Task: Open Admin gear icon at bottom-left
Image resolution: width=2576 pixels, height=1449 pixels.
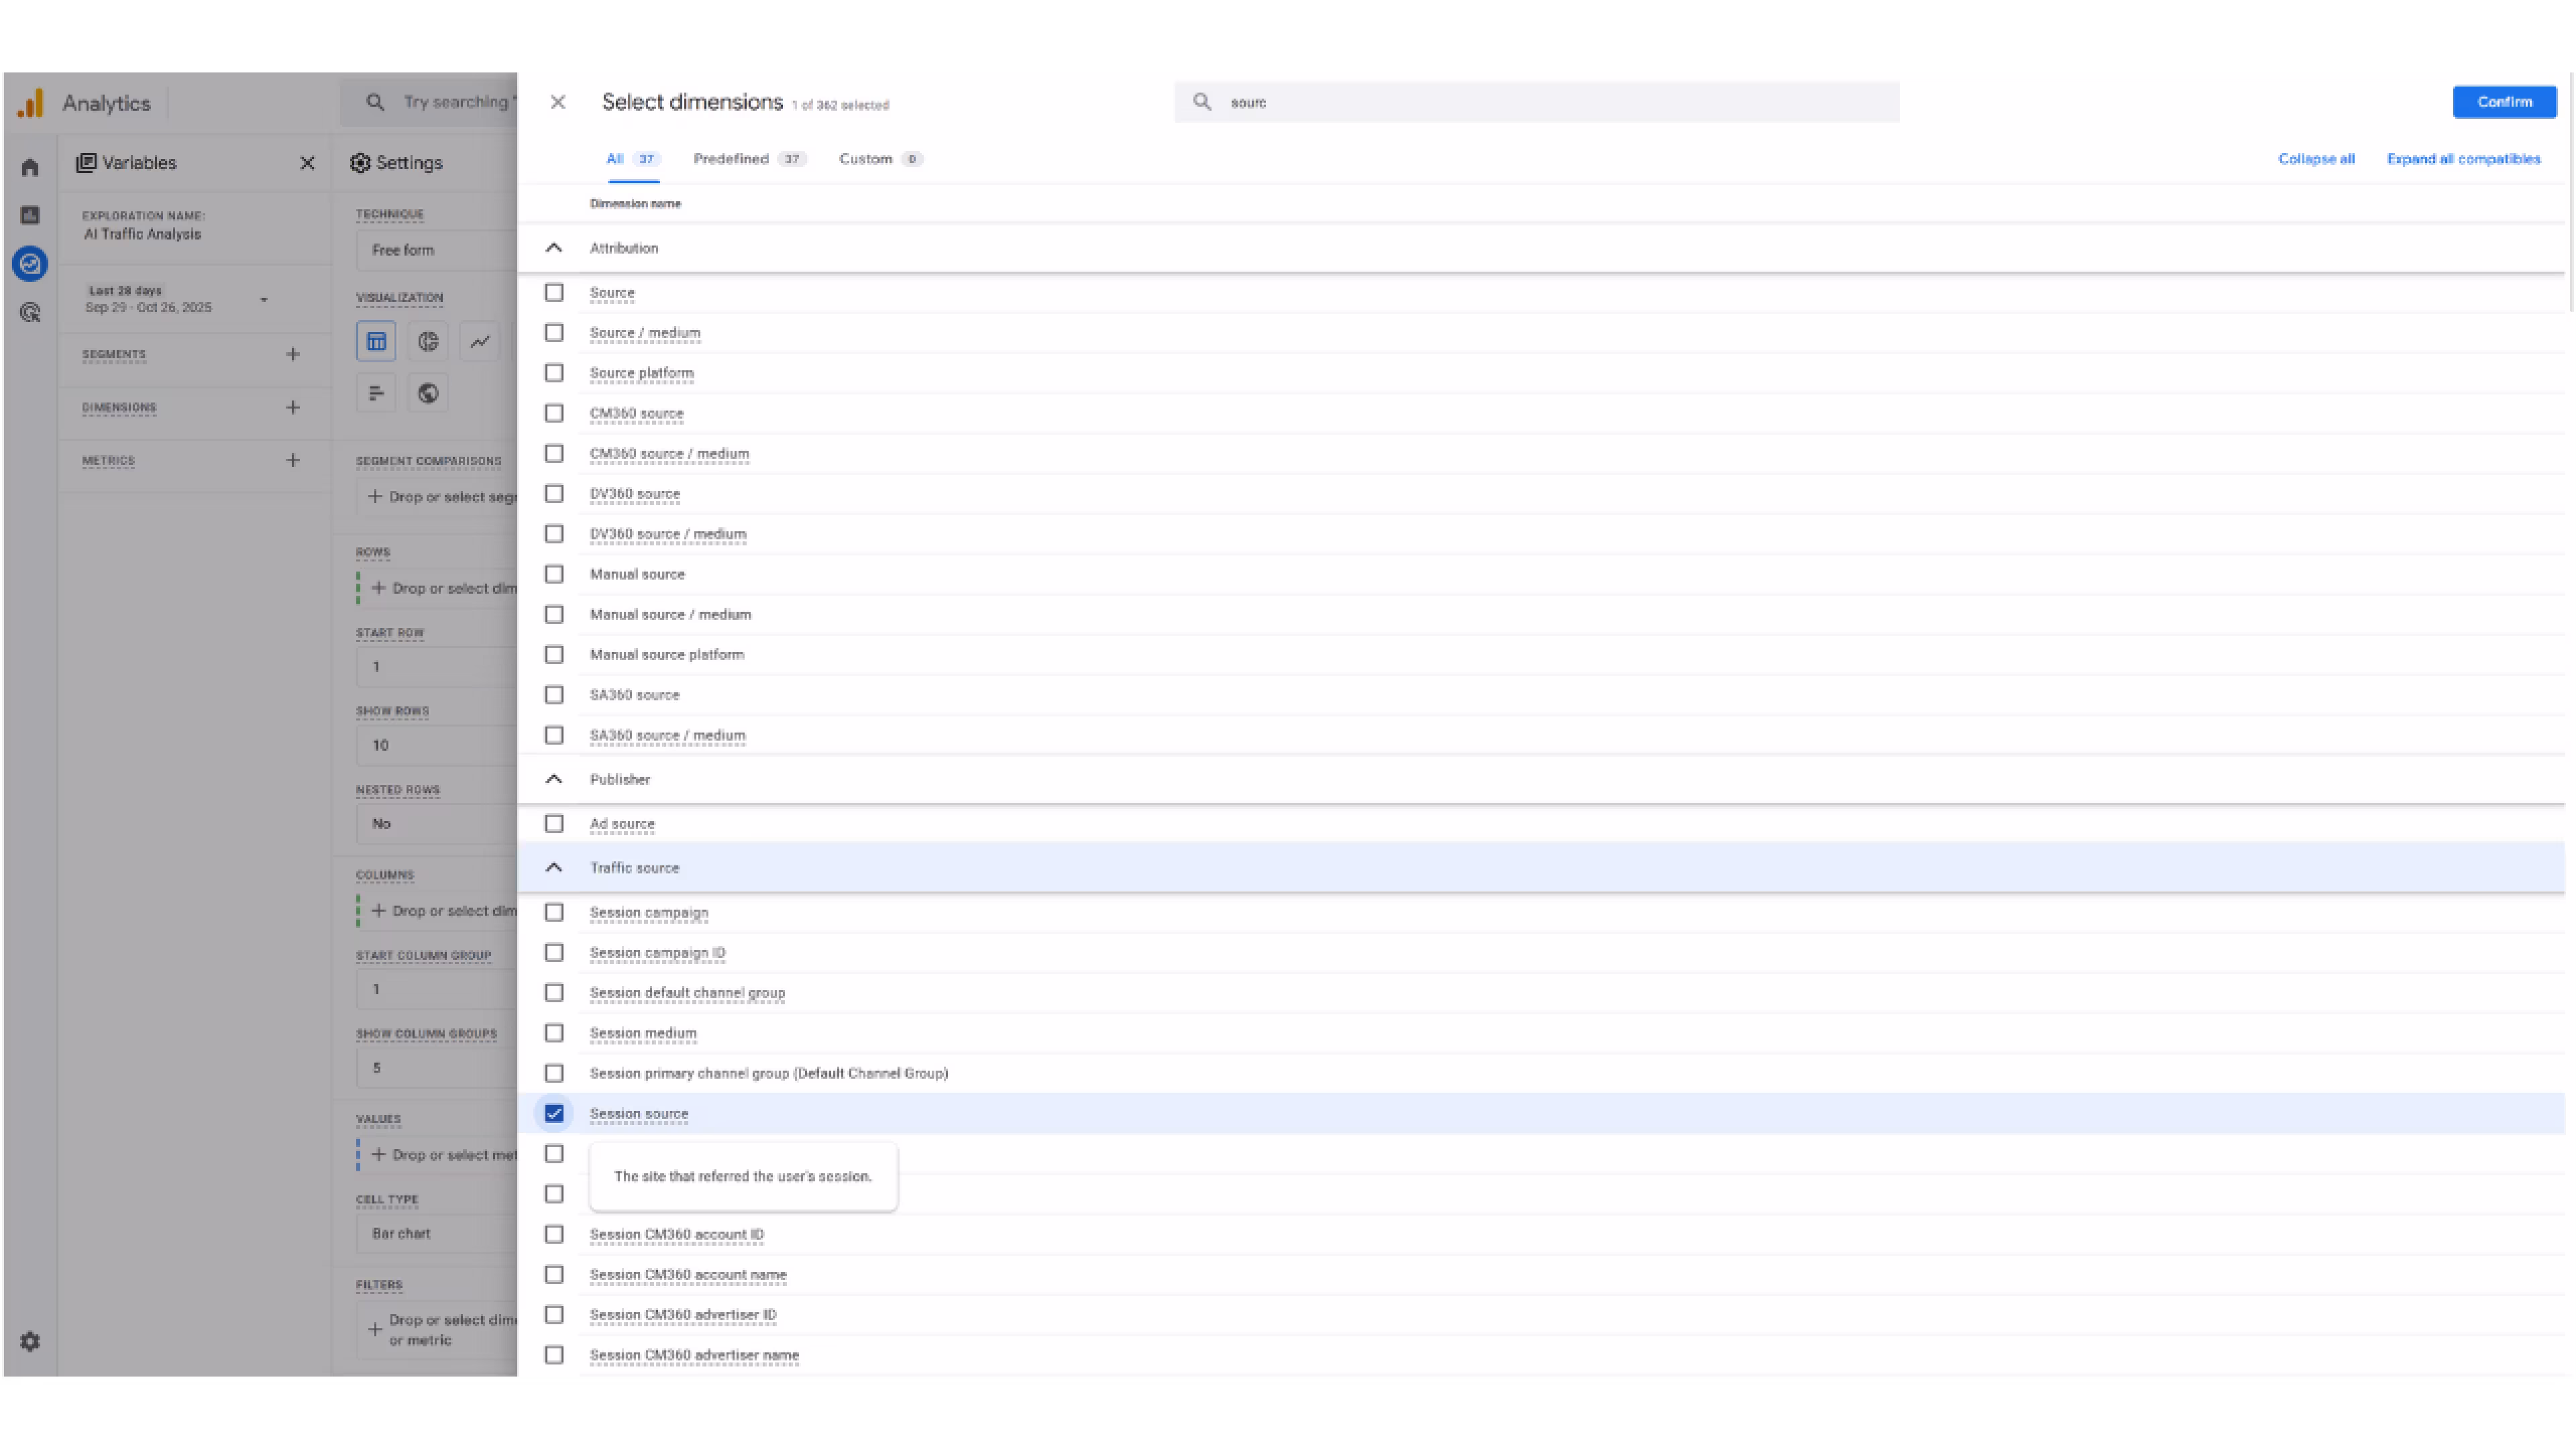Action: (30, 1341)
